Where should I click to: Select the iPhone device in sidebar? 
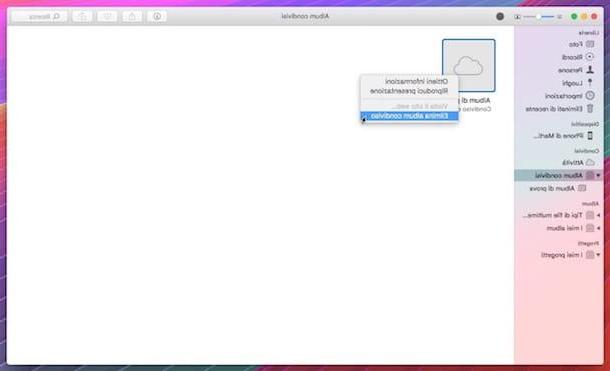pos(563,136)
